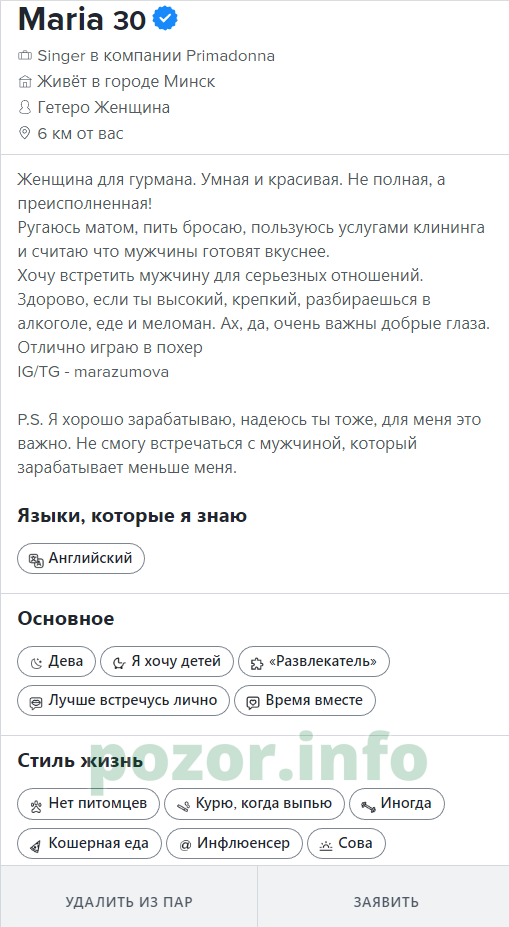Screen dimensions: 509x927
Task: Click the house icon next to Живёт в городе Минск
Action: [25, 82]
